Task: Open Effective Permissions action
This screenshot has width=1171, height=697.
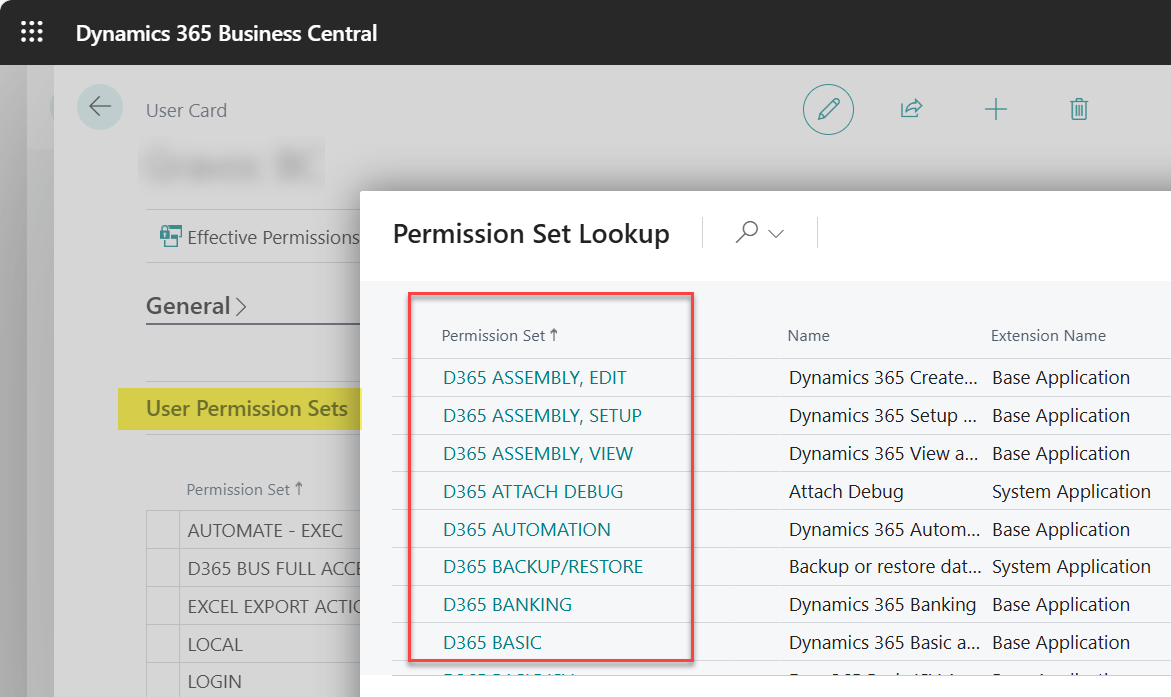Action: (260, 237)
